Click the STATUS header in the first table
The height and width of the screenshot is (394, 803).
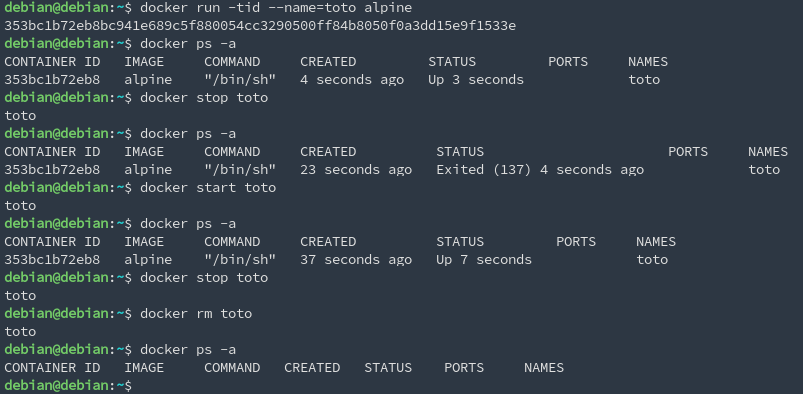click(452, 61)
